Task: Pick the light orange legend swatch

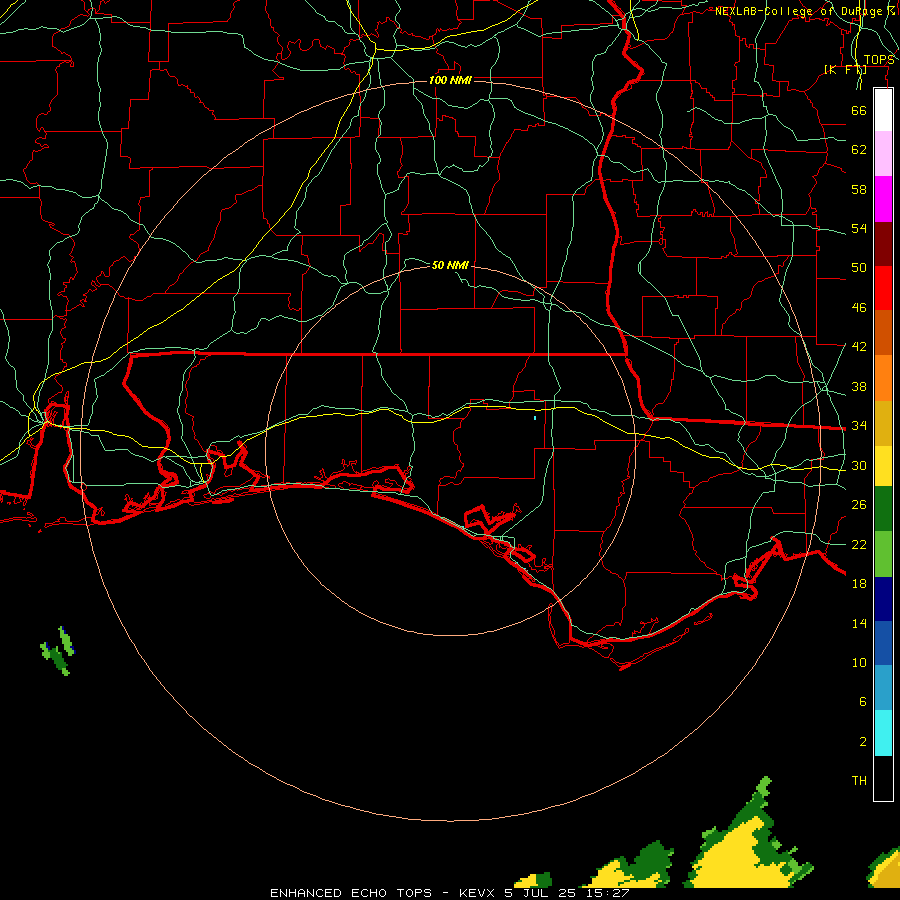Action: 883,378
